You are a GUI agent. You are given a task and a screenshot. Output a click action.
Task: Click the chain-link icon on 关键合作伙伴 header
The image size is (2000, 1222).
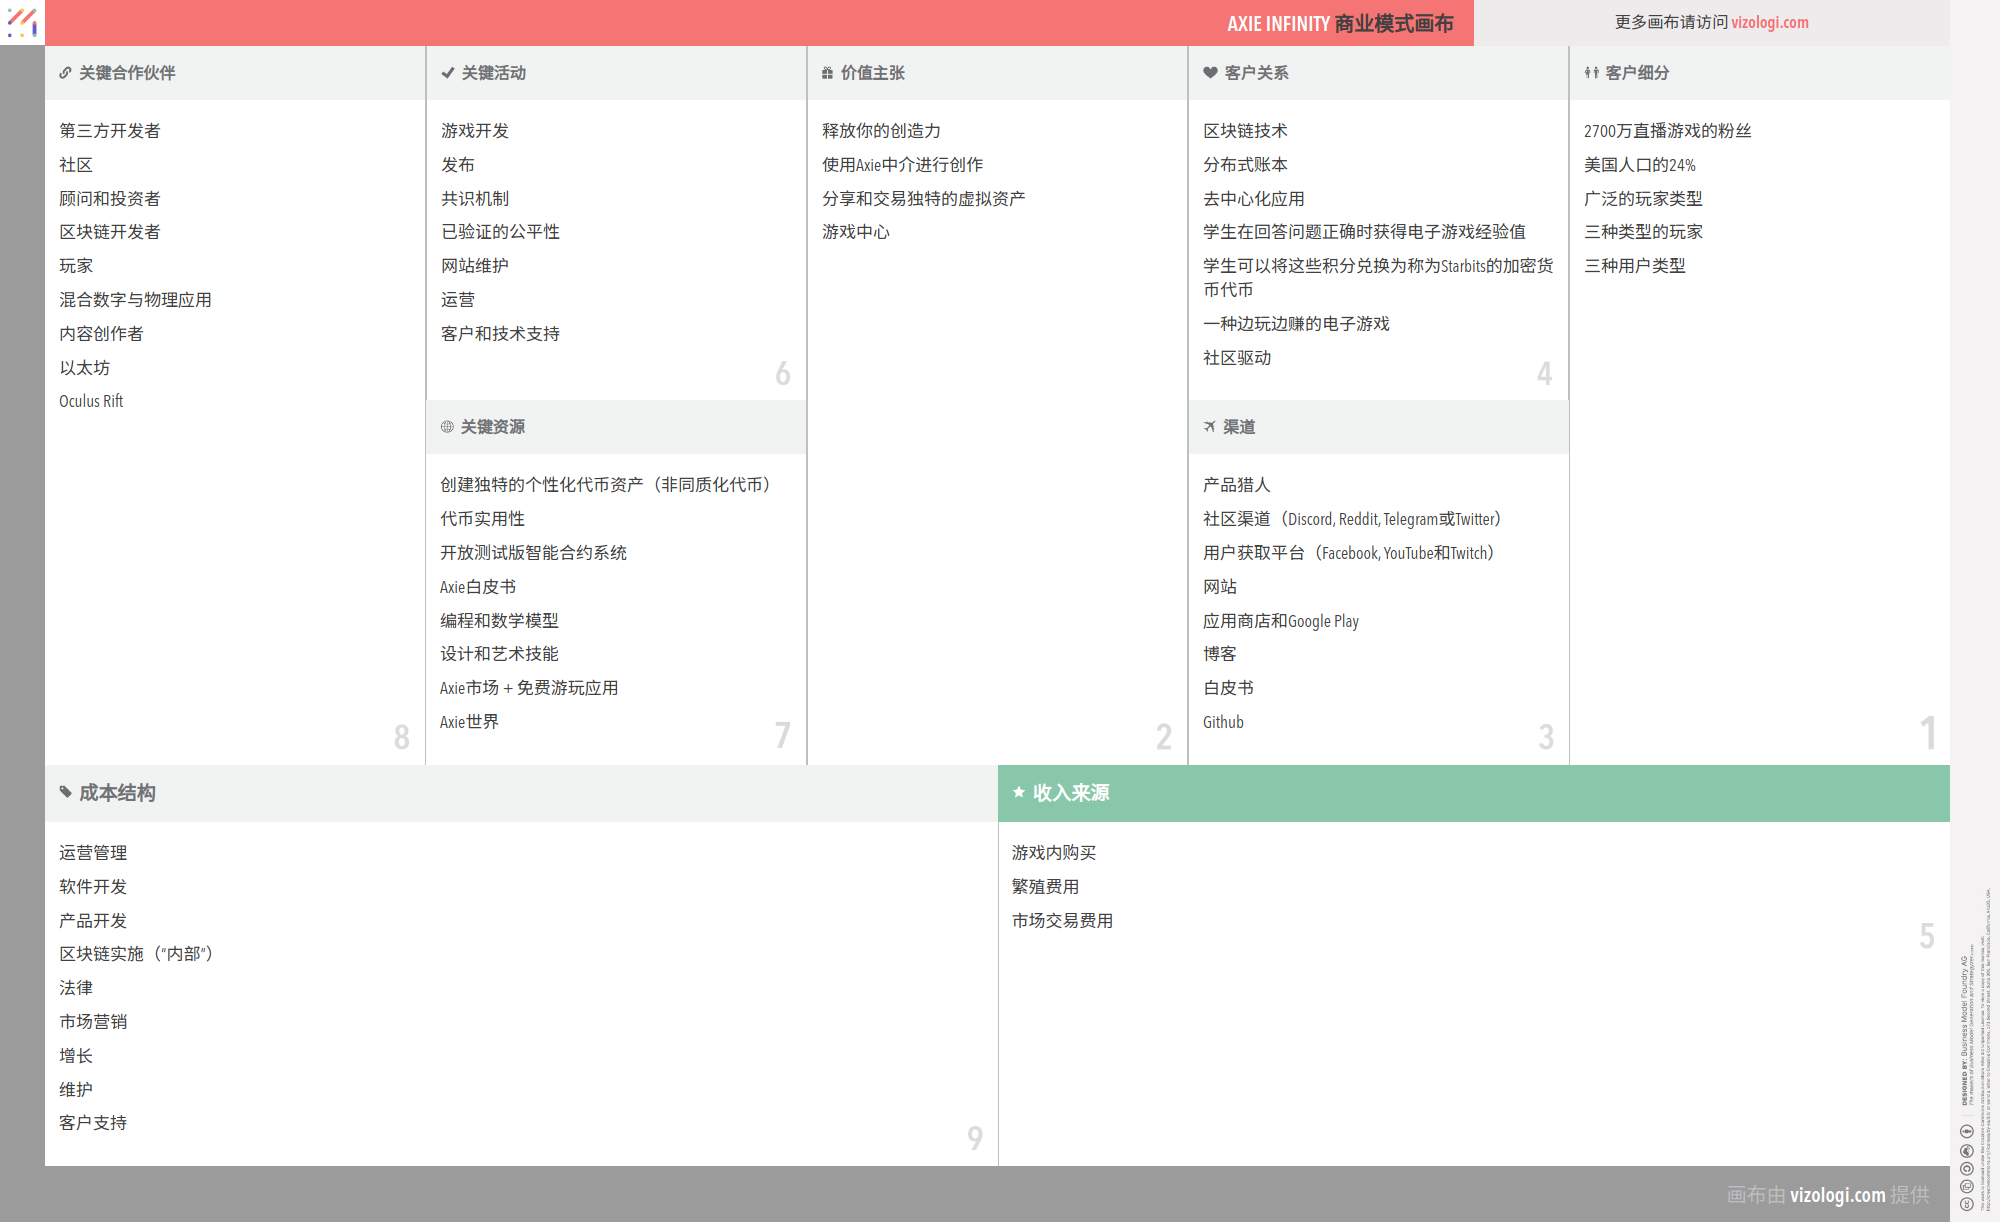click(65, 72)
